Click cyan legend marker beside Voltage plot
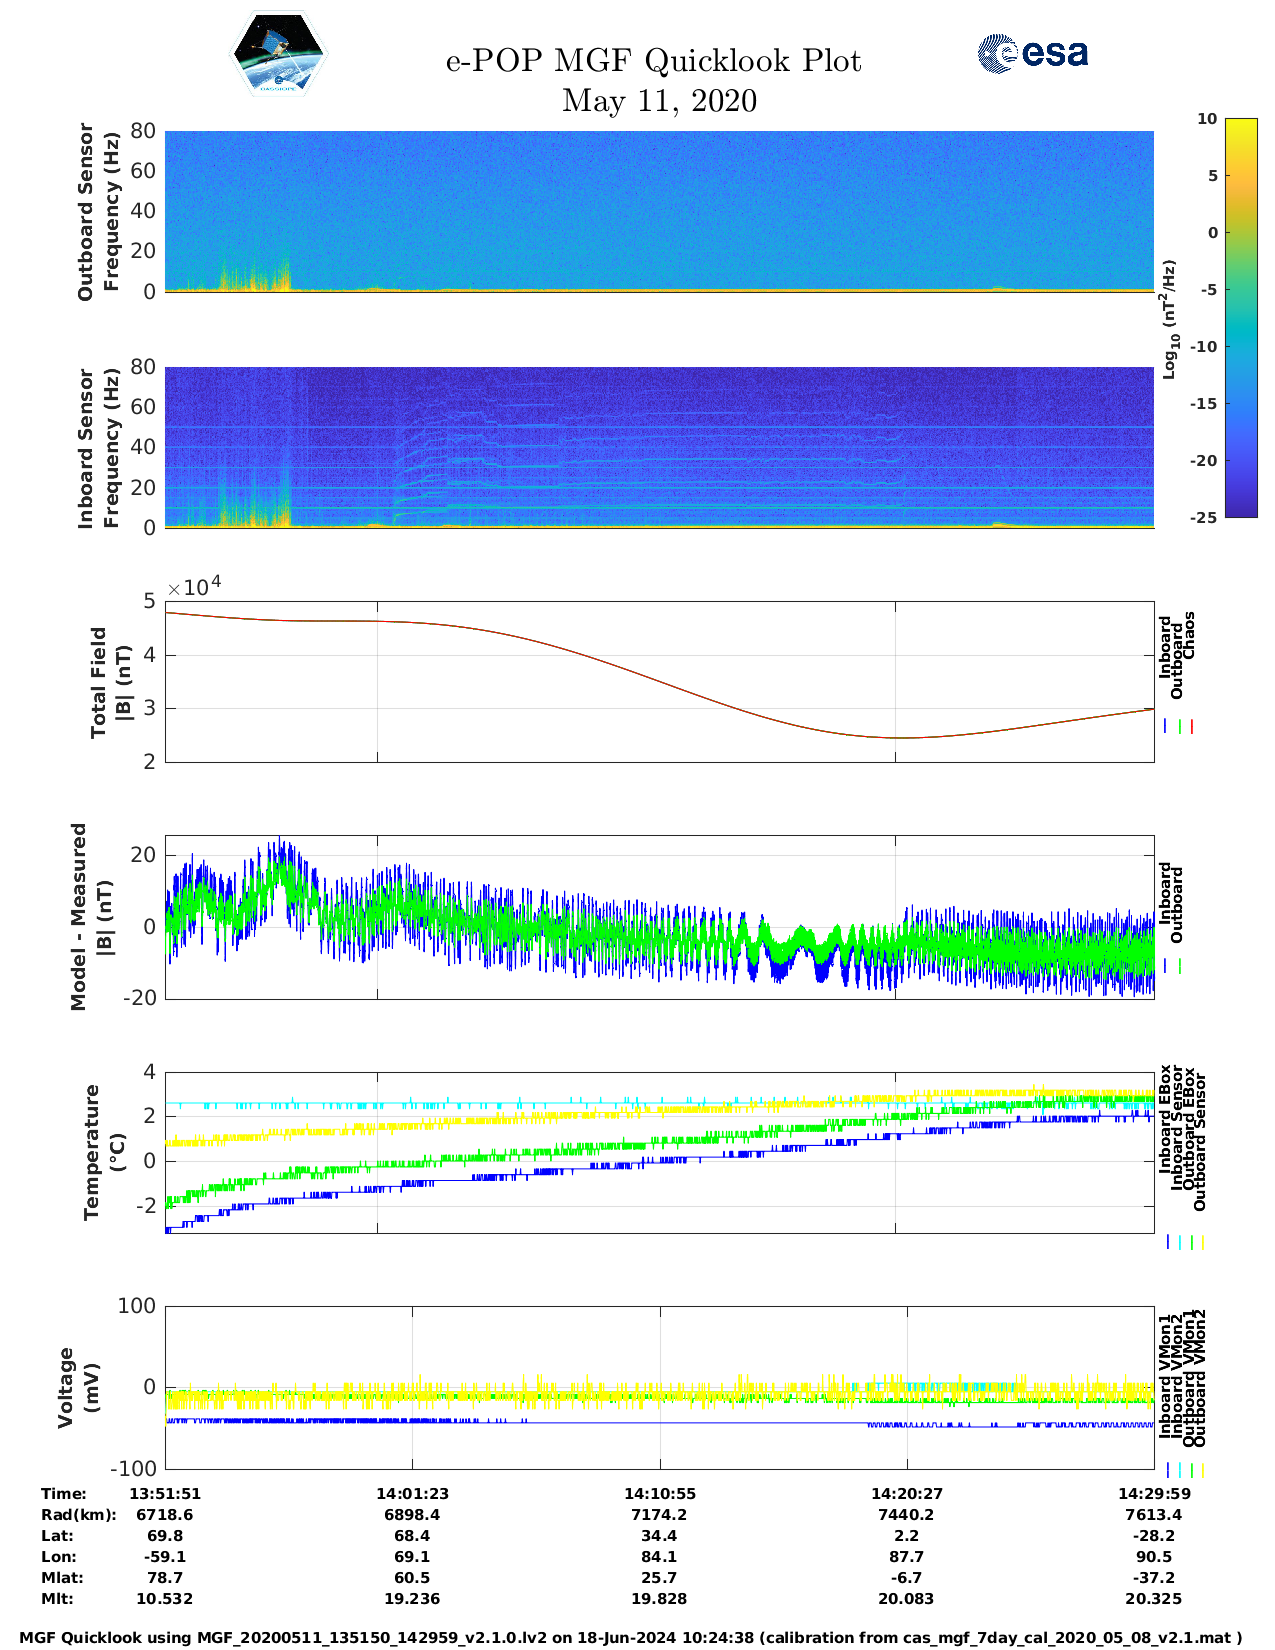The image size is (1275, 1650). click(1179, 1470)
